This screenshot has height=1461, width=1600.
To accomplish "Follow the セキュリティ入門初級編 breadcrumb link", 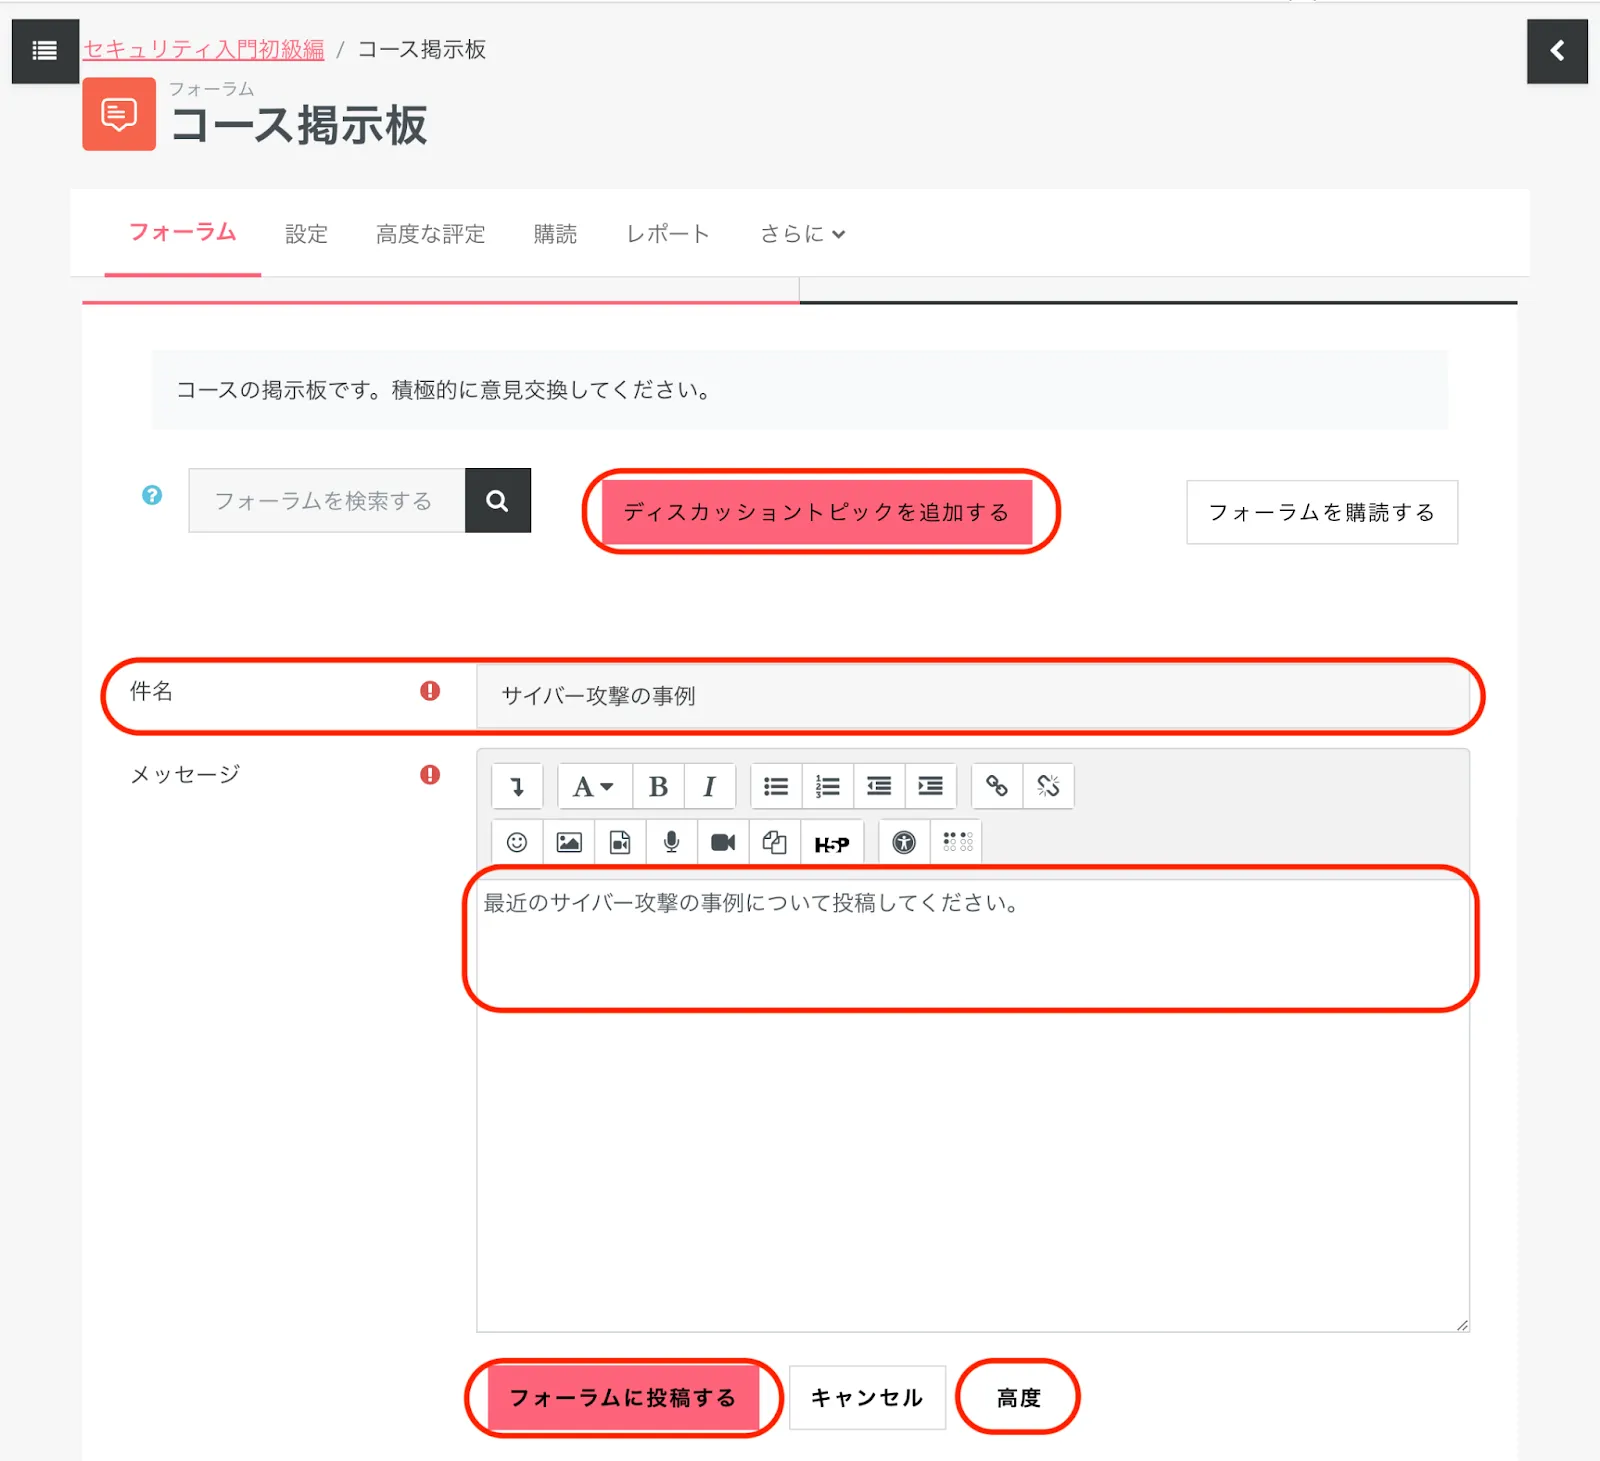I will tap(204, 50).
